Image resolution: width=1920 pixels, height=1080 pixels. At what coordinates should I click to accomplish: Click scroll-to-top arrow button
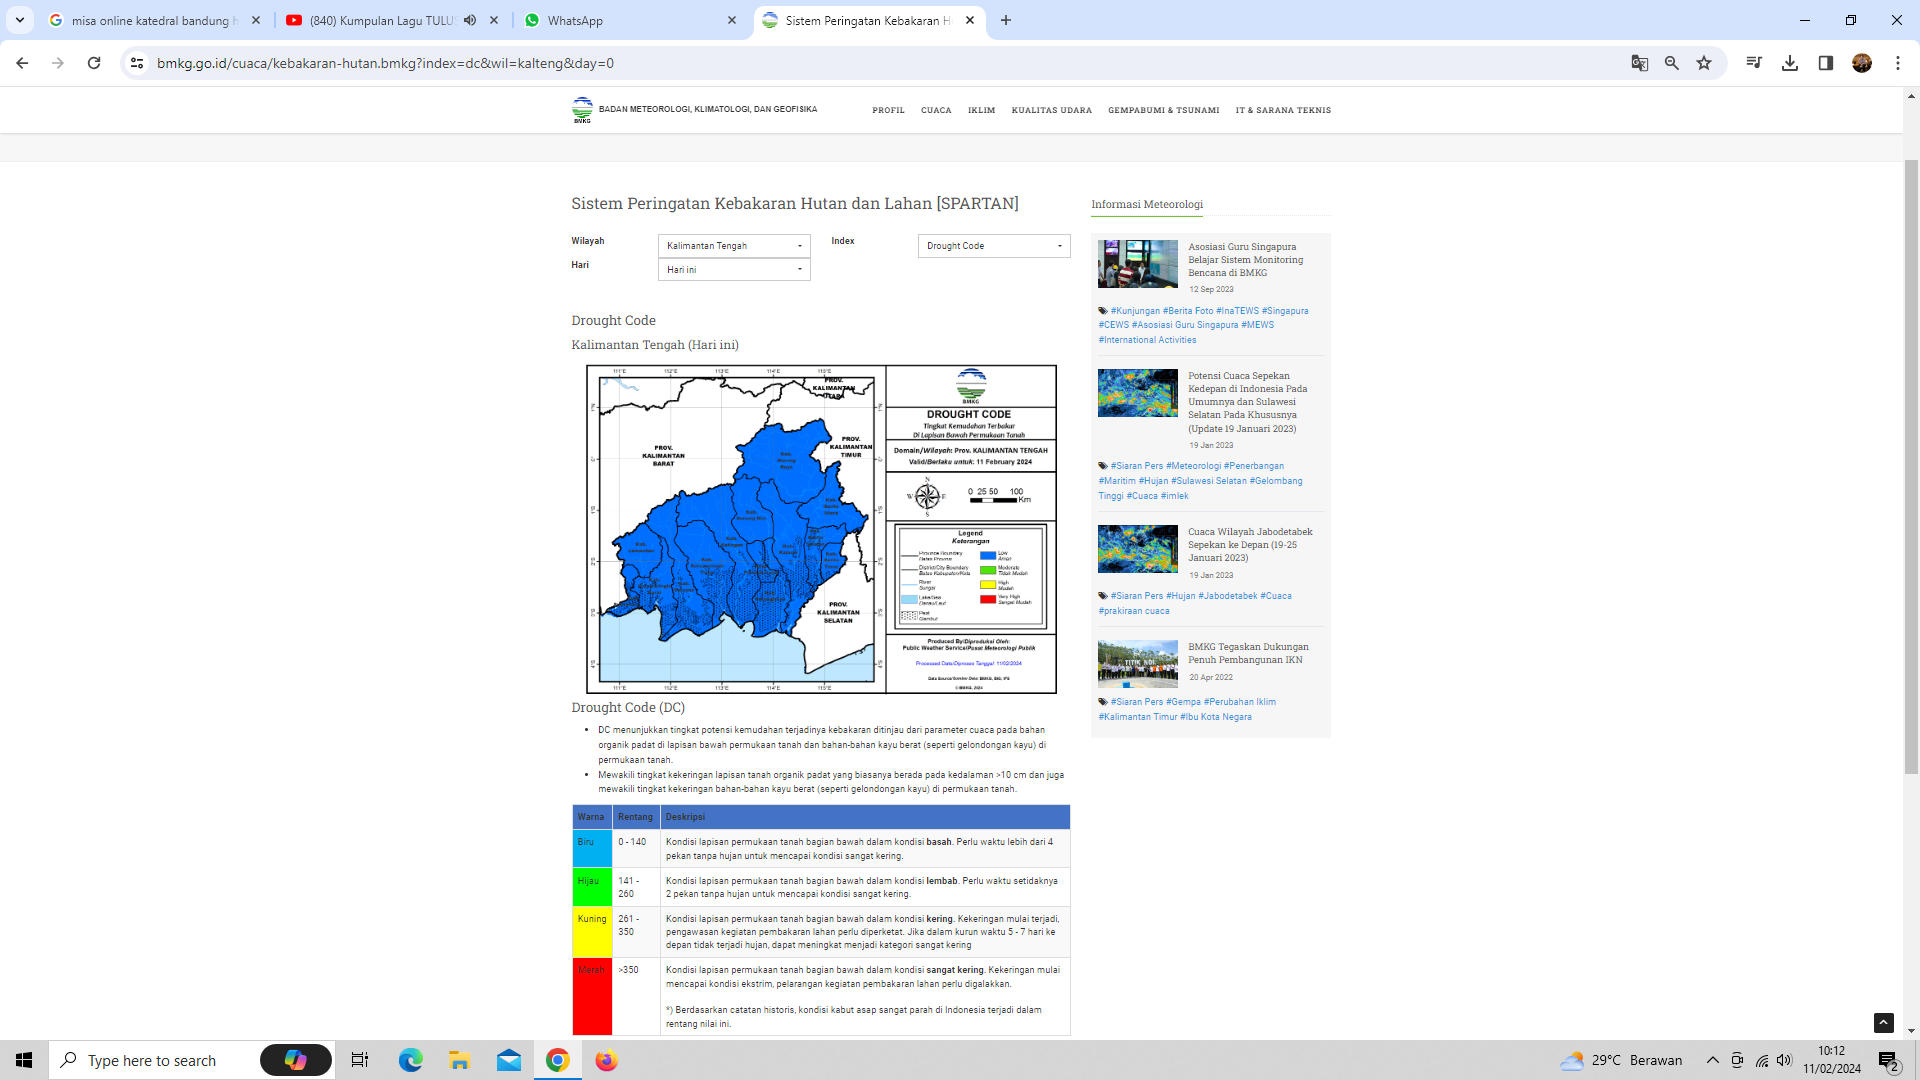click(1884, 1022)
